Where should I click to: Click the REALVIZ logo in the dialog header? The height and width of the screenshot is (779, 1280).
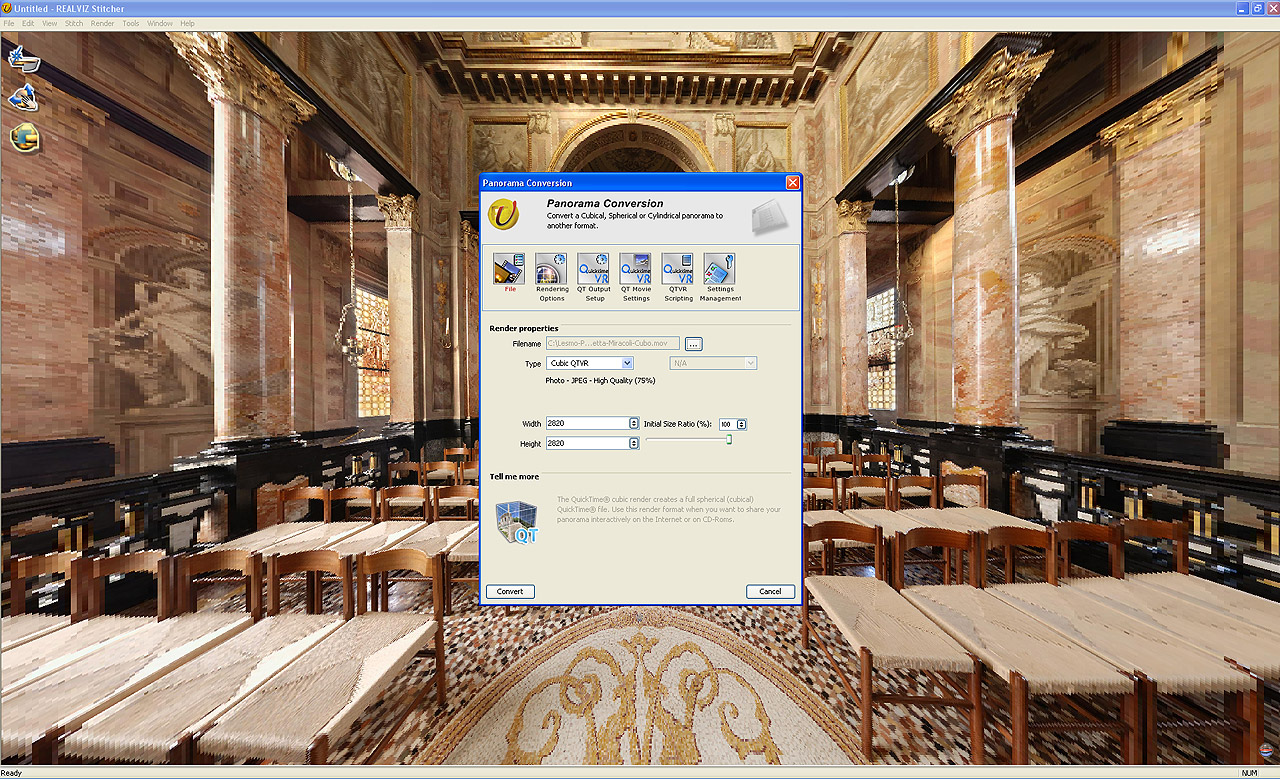(503, 214)
